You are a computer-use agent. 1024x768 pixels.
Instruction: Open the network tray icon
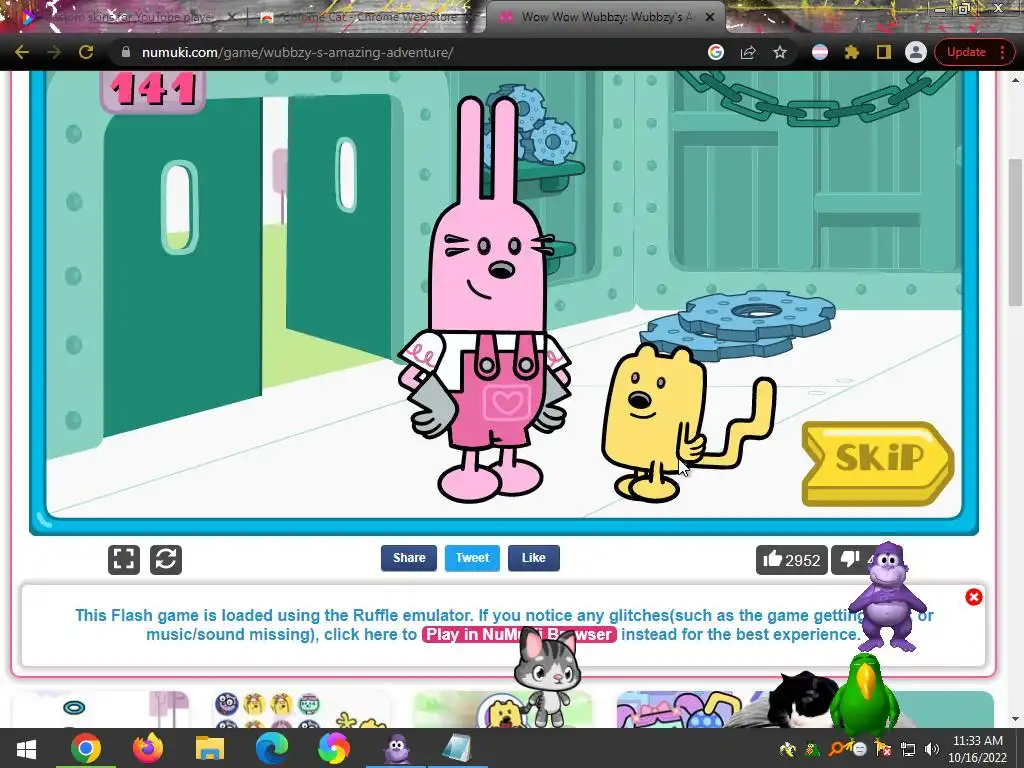tap(908, 749)
